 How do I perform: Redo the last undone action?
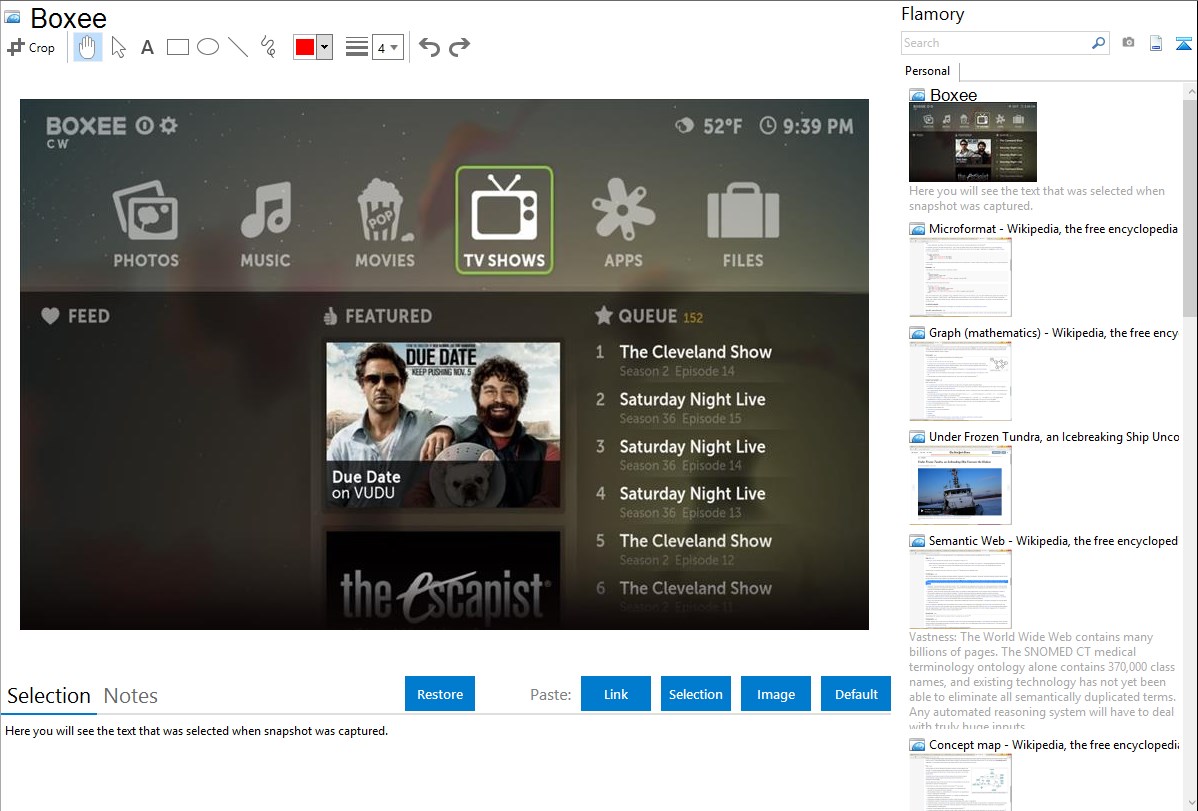tap(459, 47)
